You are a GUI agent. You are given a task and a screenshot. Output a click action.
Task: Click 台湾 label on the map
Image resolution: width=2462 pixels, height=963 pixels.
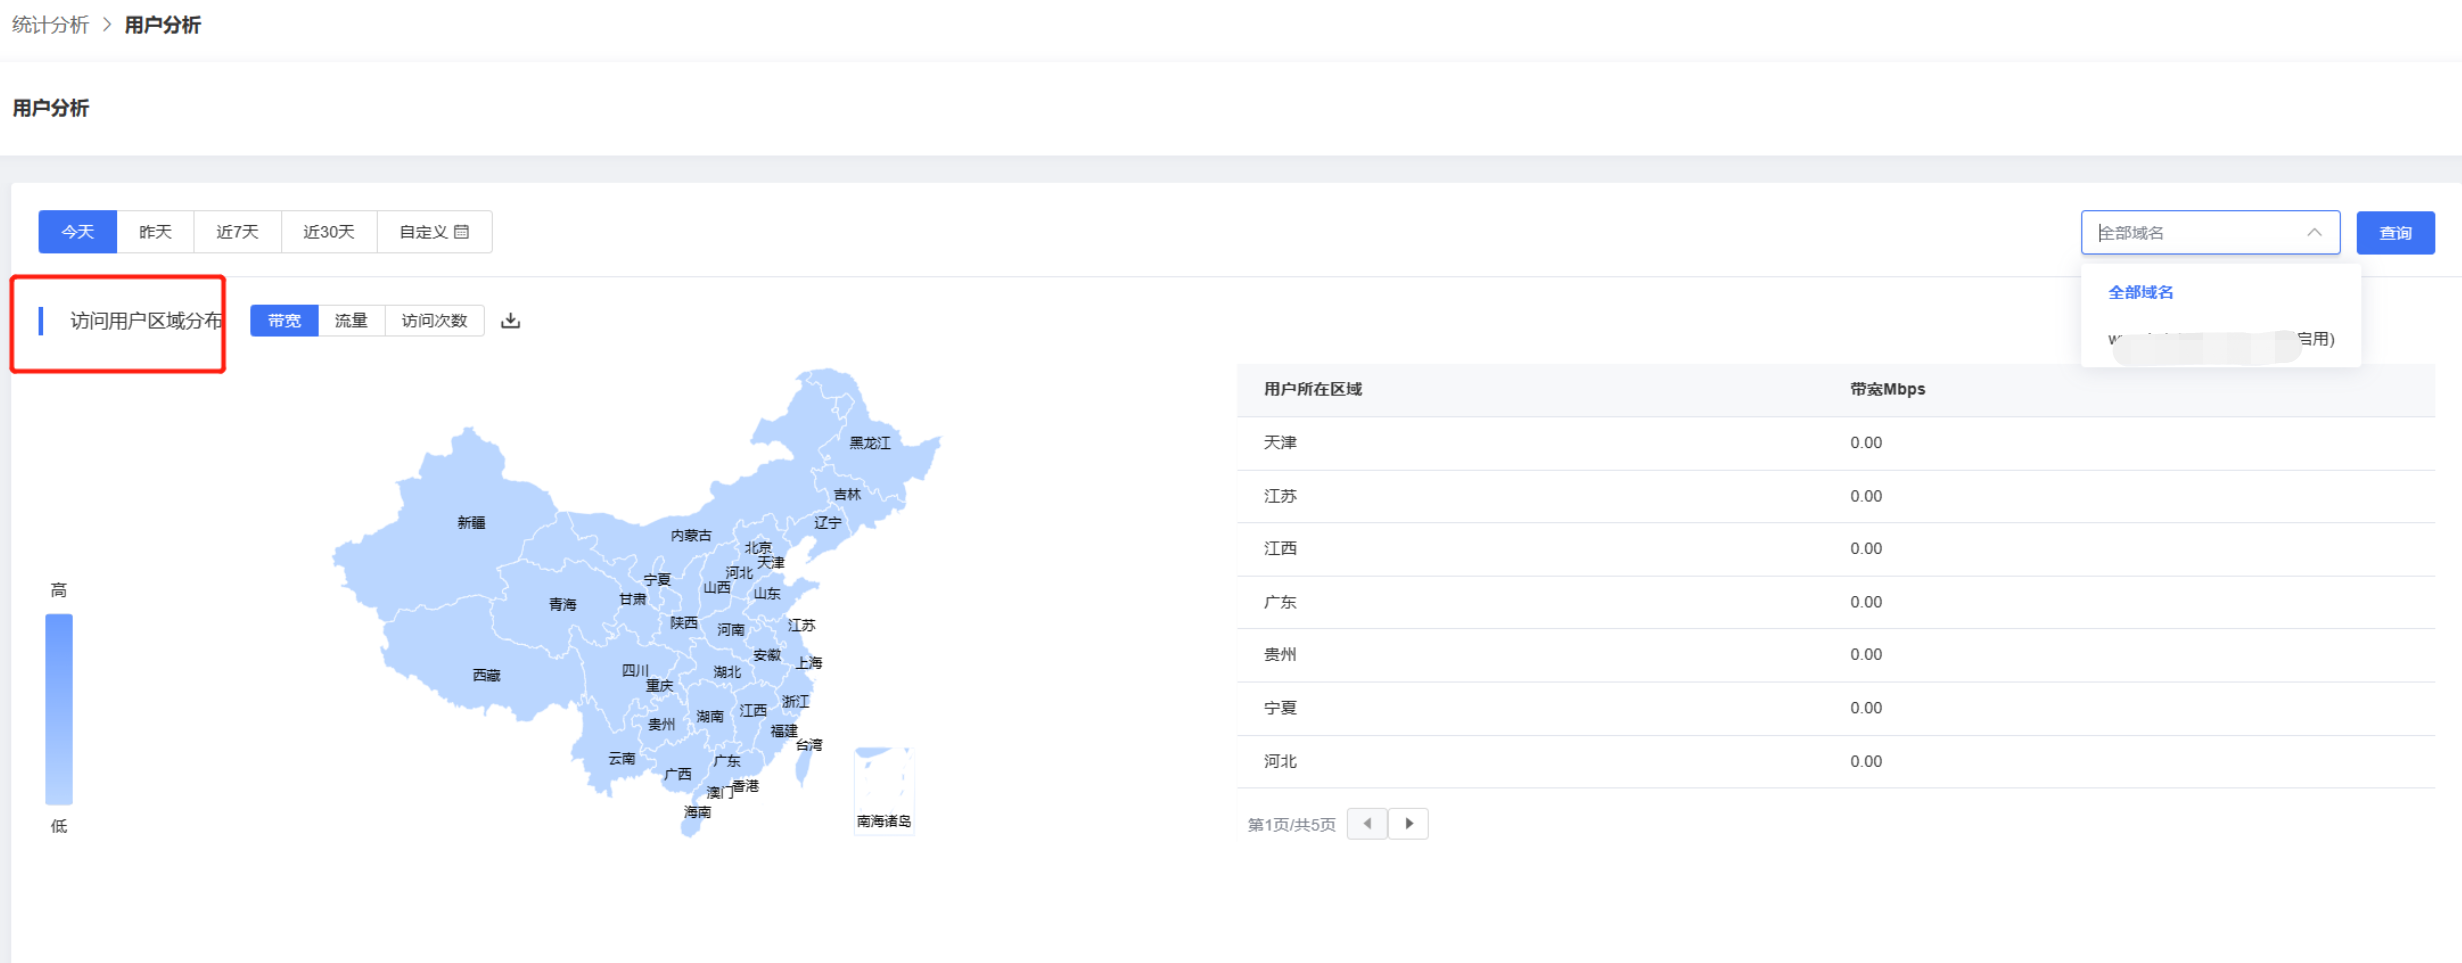809,745
